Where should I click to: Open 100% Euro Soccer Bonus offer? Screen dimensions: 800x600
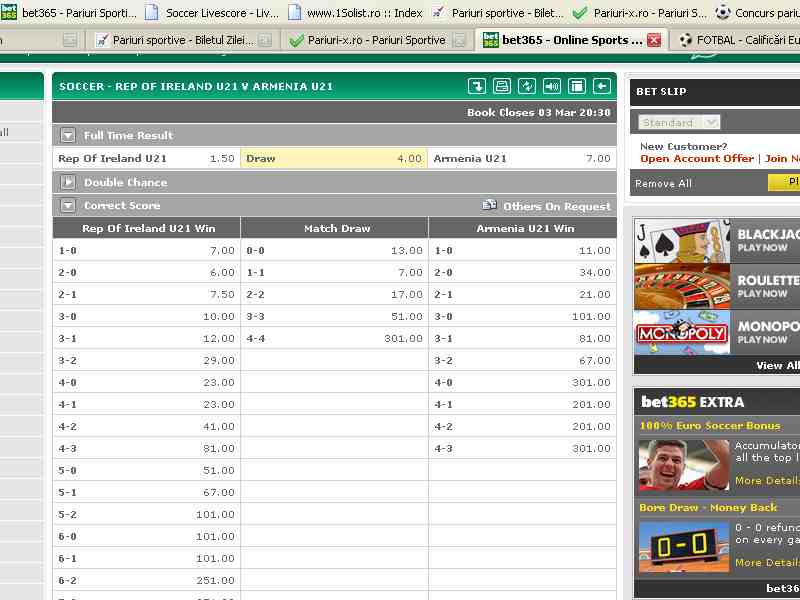tap(710, 426)
